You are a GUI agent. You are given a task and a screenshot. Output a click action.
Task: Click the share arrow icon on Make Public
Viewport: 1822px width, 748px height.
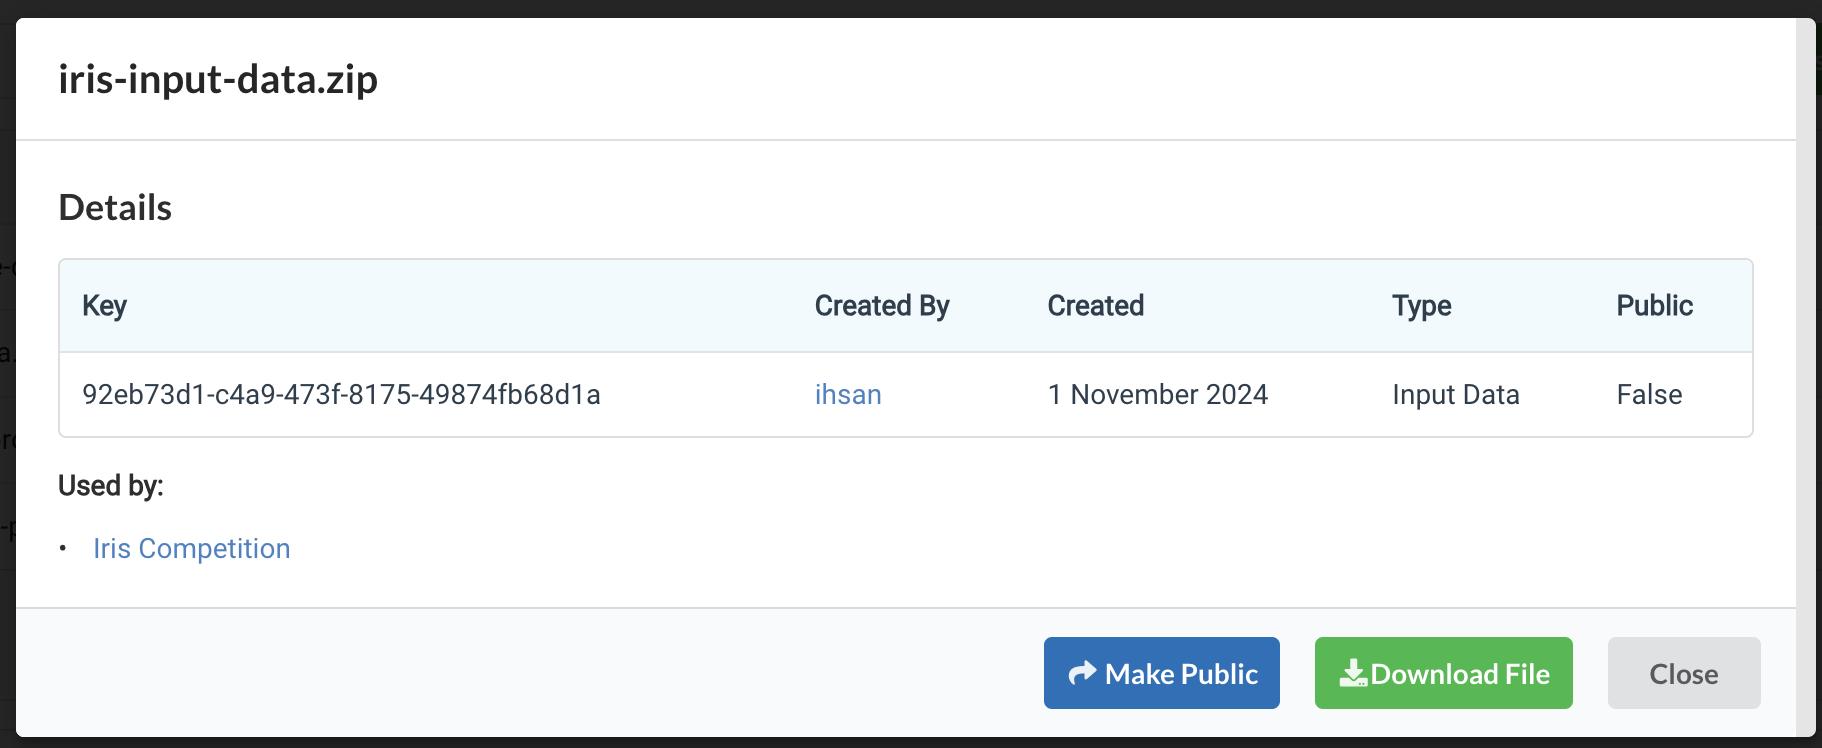1082,674
